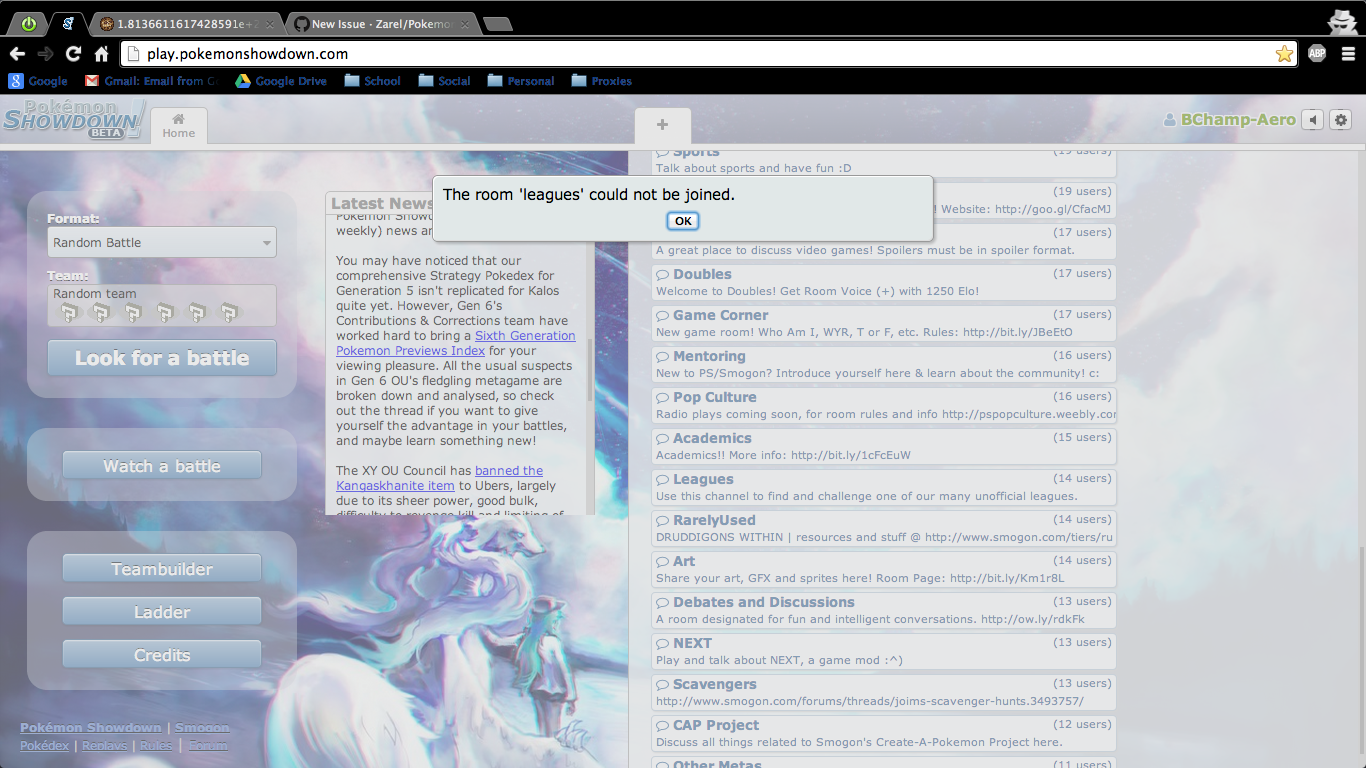Open the Format dropdown showing Random Battle

(x=162, y=242)
